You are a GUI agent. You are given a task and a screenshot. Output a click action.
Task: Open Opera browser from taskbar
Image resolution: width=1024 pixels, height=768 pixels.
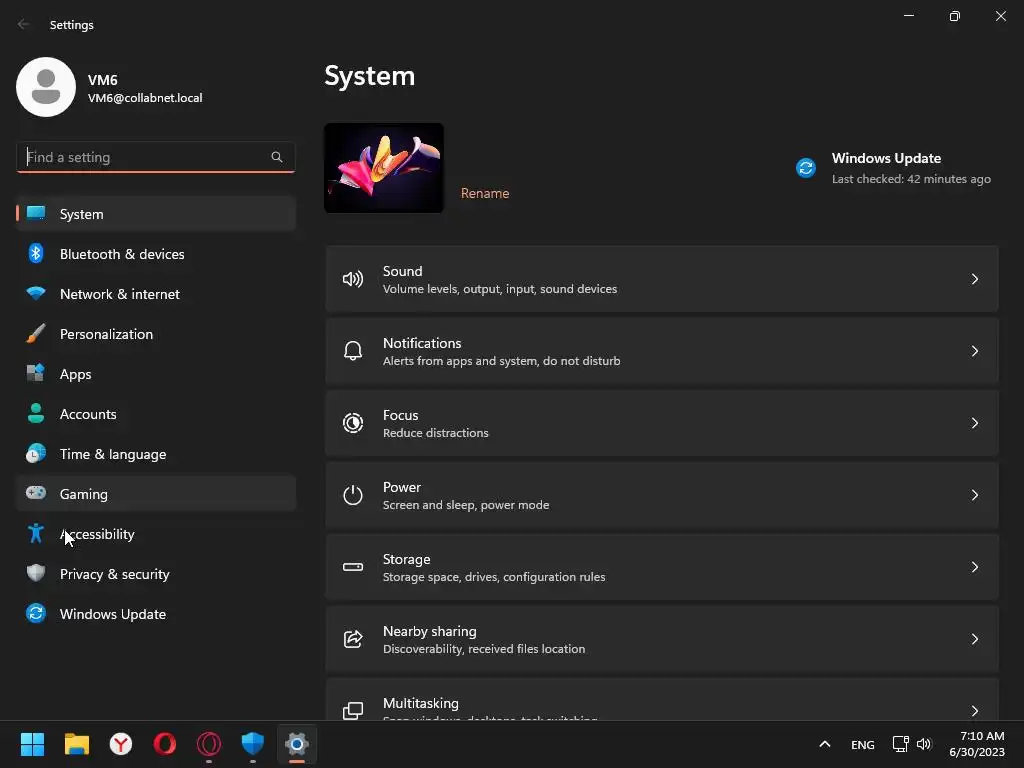point(165,744)
